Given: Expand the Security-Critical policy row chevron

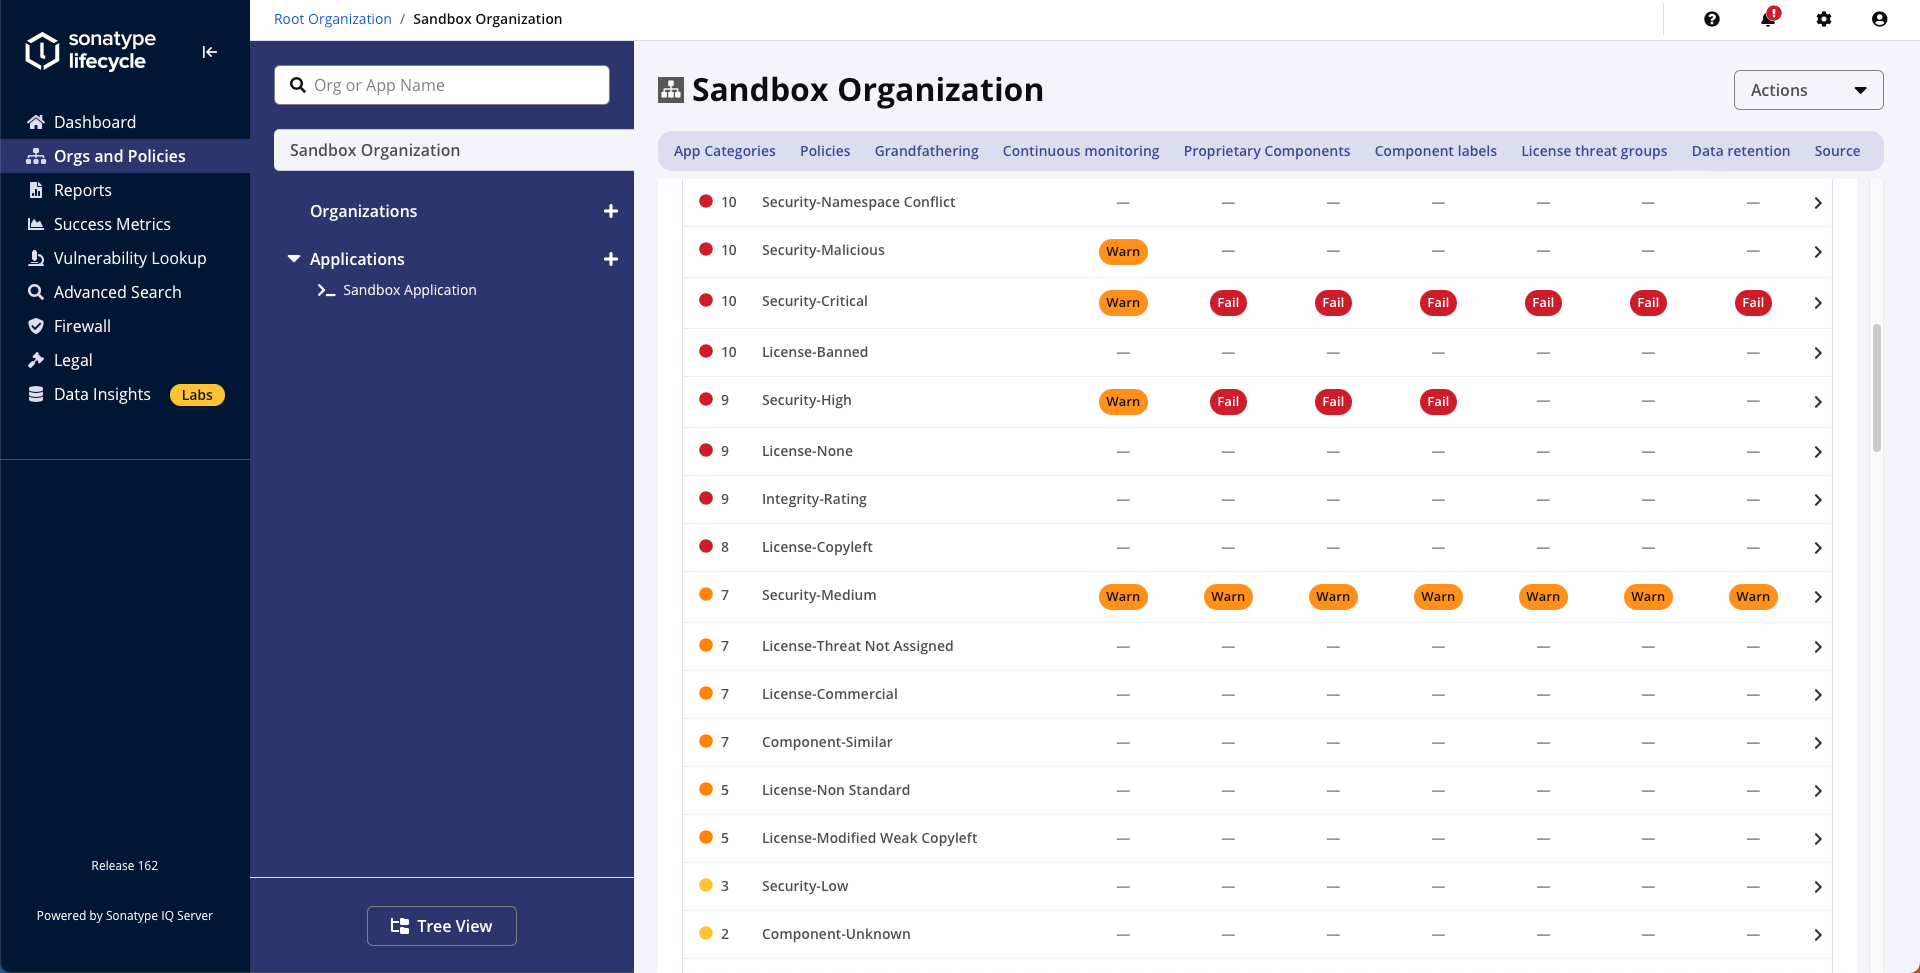Looking at the screenshot, I should click(1817, 303).
